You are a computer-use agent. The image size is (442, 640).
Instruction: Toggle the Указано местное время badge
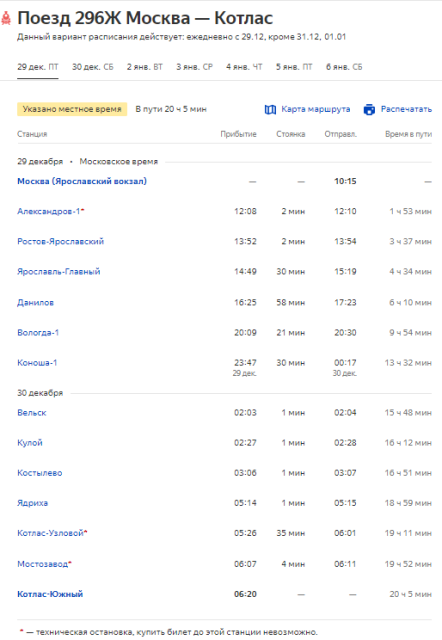coord(72,109)
